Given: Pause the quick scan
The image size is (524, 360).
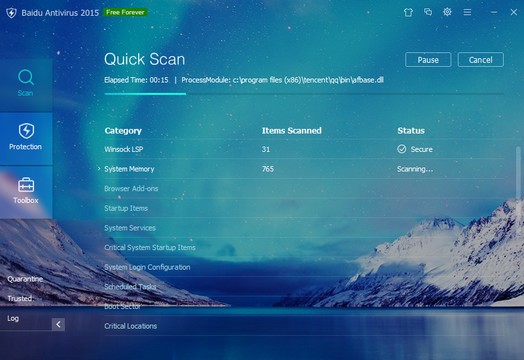Looking at the screenshot, I should (428, 60).
